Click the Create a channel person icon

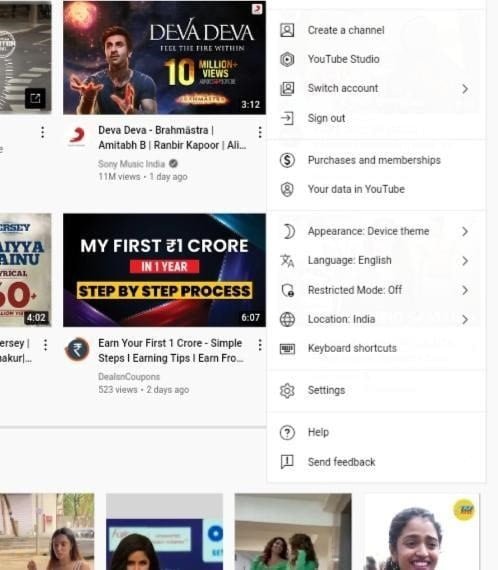point(287,30)
